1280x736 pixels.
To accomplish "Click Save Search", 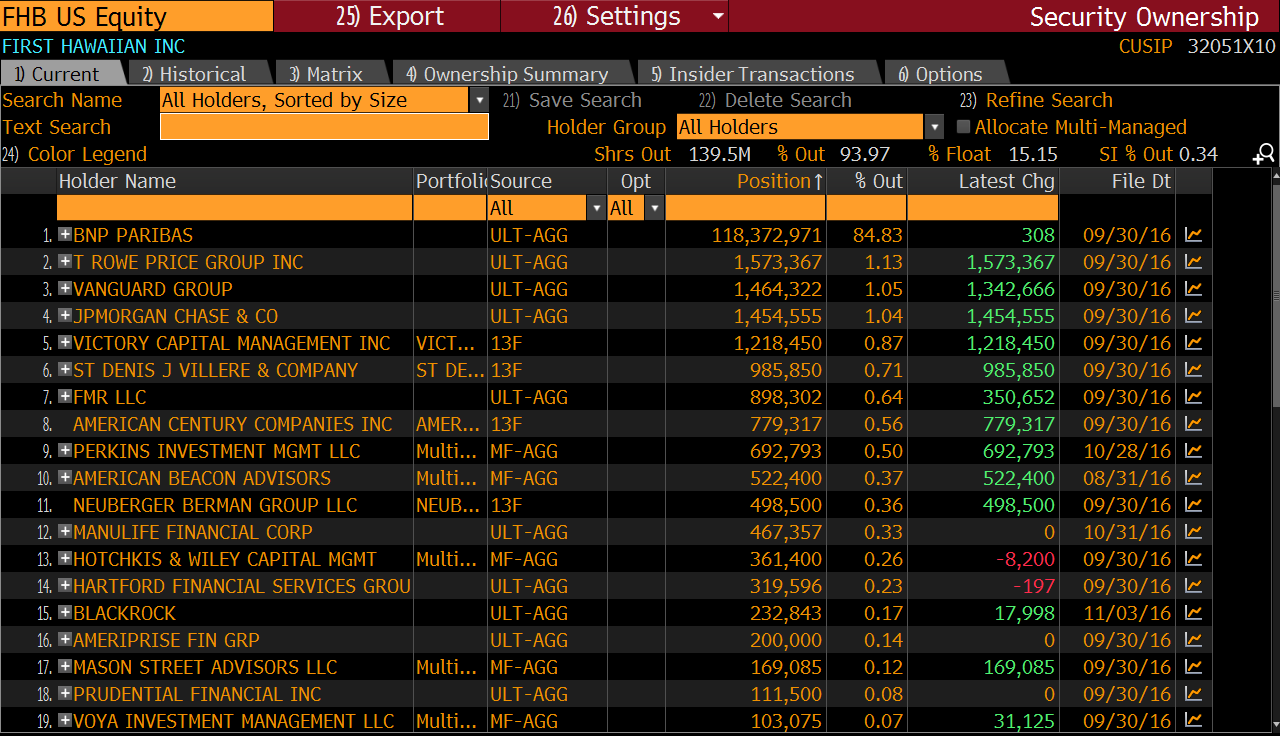I will point(572,100).
